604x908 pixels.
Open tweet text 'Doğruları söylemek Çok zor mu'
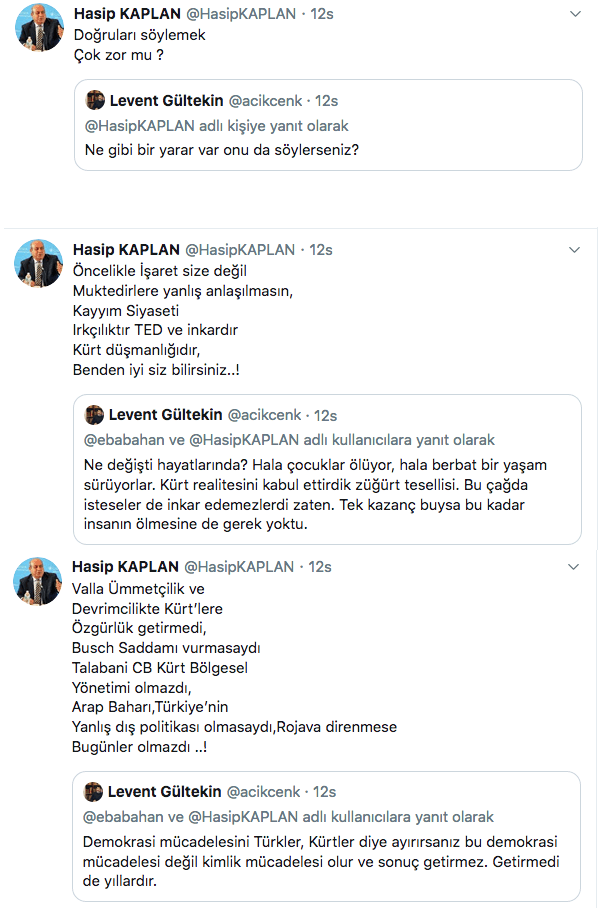pos(126,45)
